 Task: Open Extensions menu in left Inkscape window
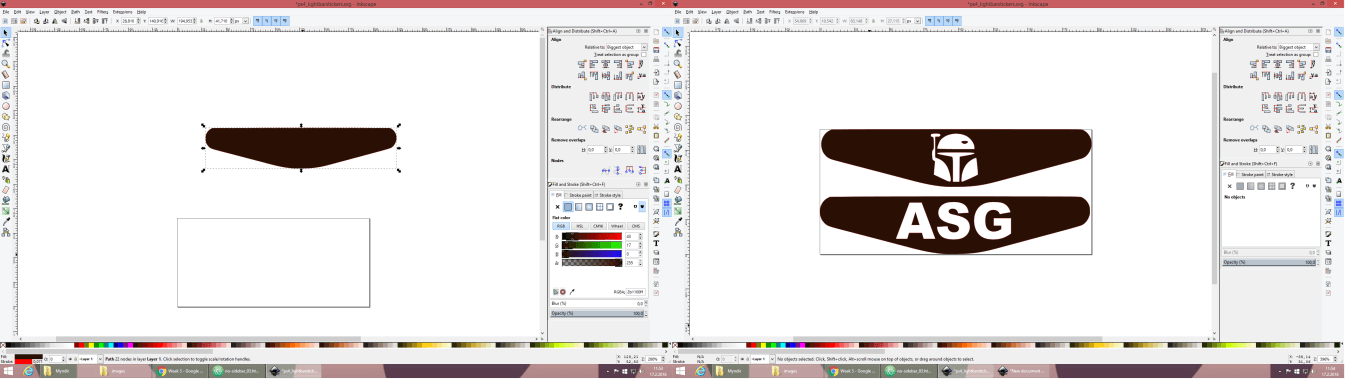[122, 12]
